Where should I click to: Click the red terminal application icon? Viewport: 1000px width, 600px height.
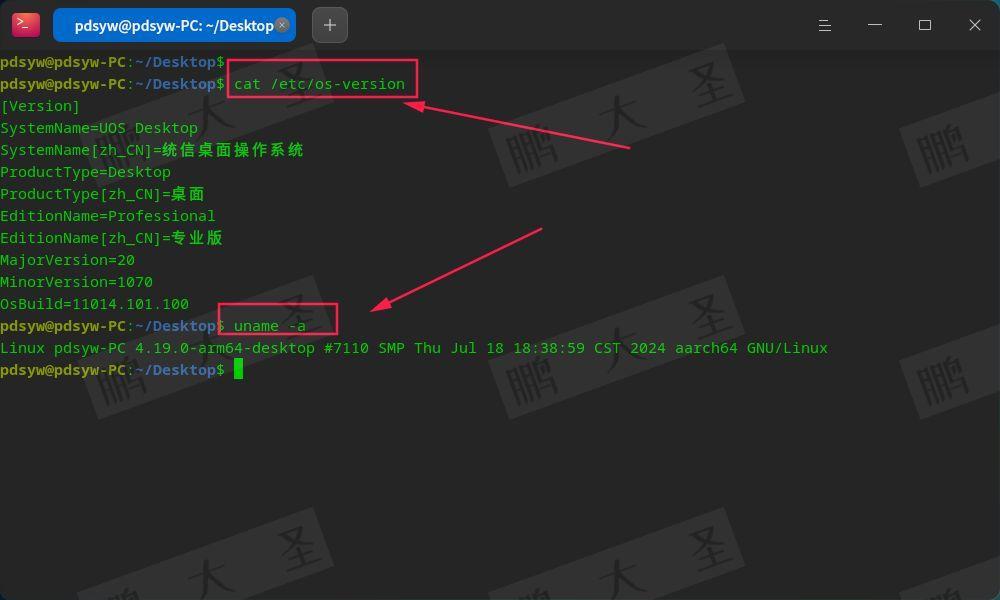point(26,25)
